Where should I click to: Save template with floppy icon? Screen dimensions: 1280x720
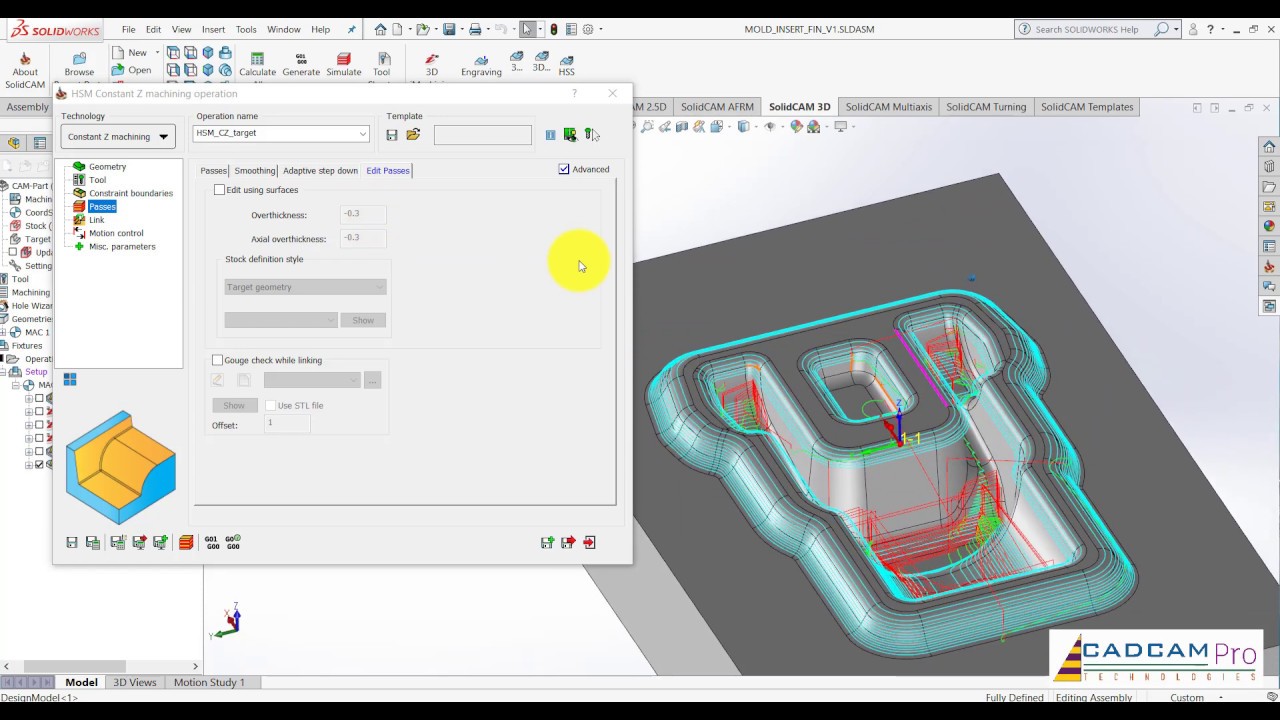click(x=392, y=135)
